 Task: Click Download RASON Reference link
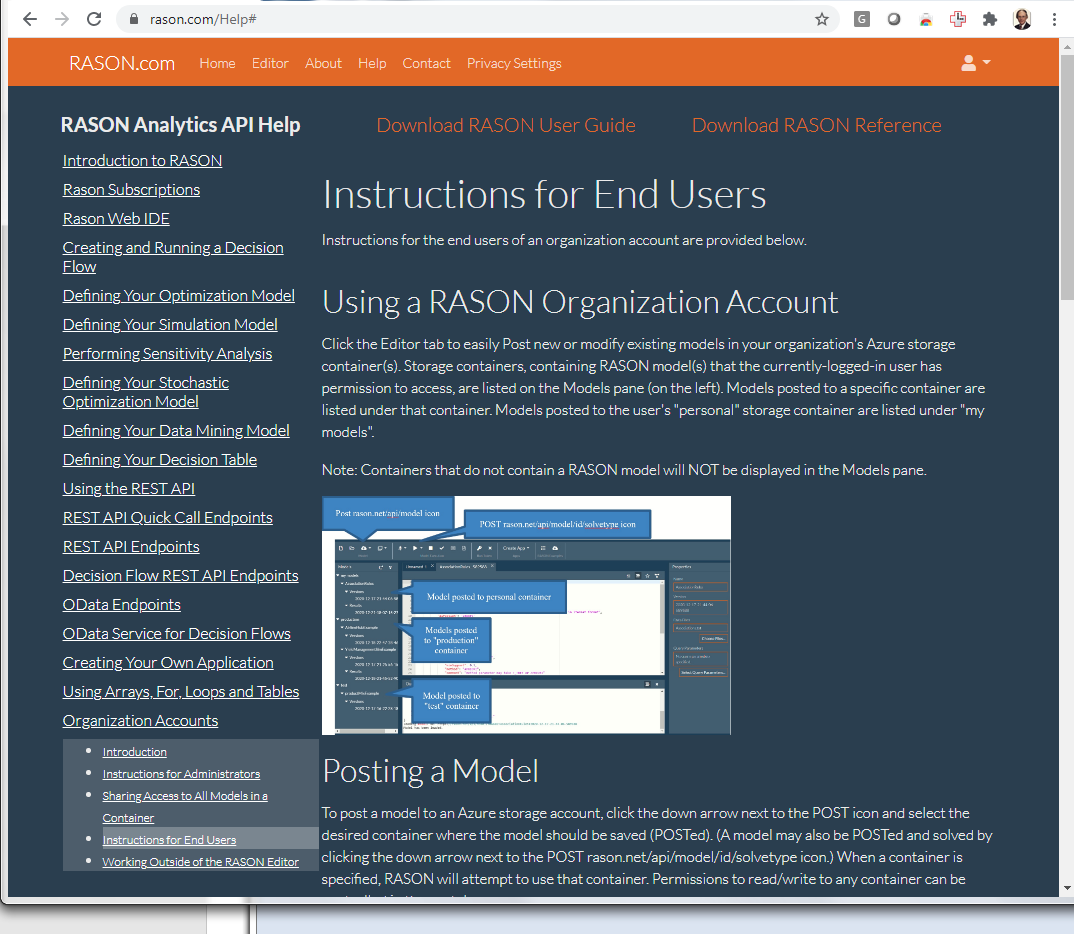click(x=816, y=125)
